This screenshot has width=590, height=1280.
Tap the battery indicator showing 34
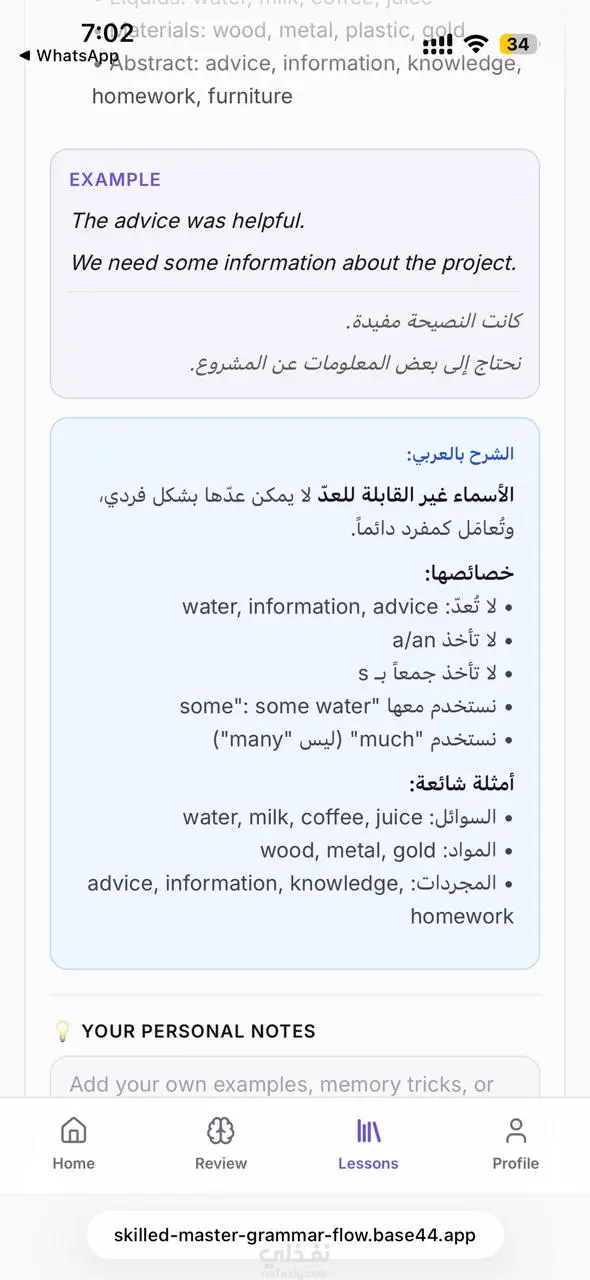pyautogui.click(x=518, y=44)
